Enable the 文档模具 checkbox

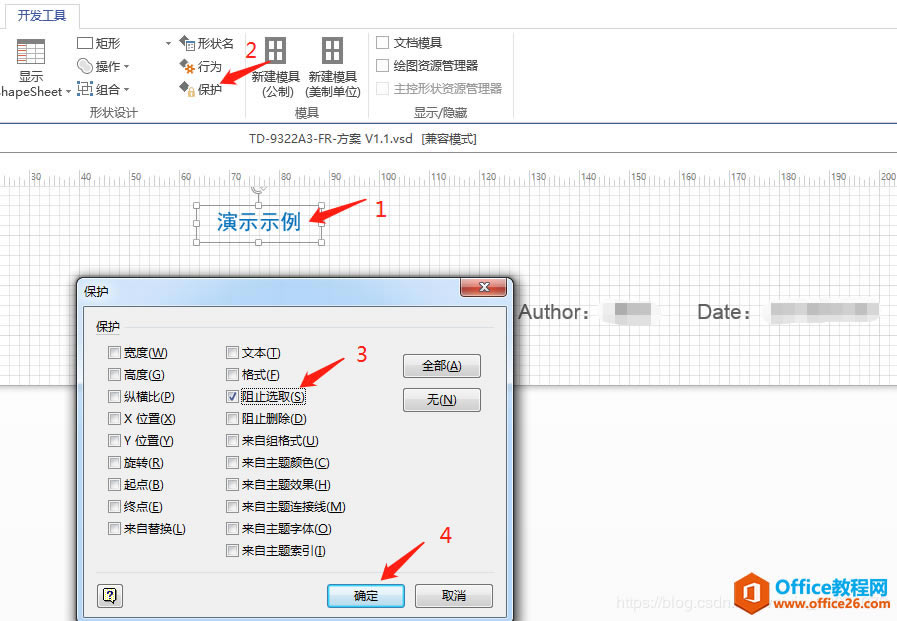(x=383, y=43)
